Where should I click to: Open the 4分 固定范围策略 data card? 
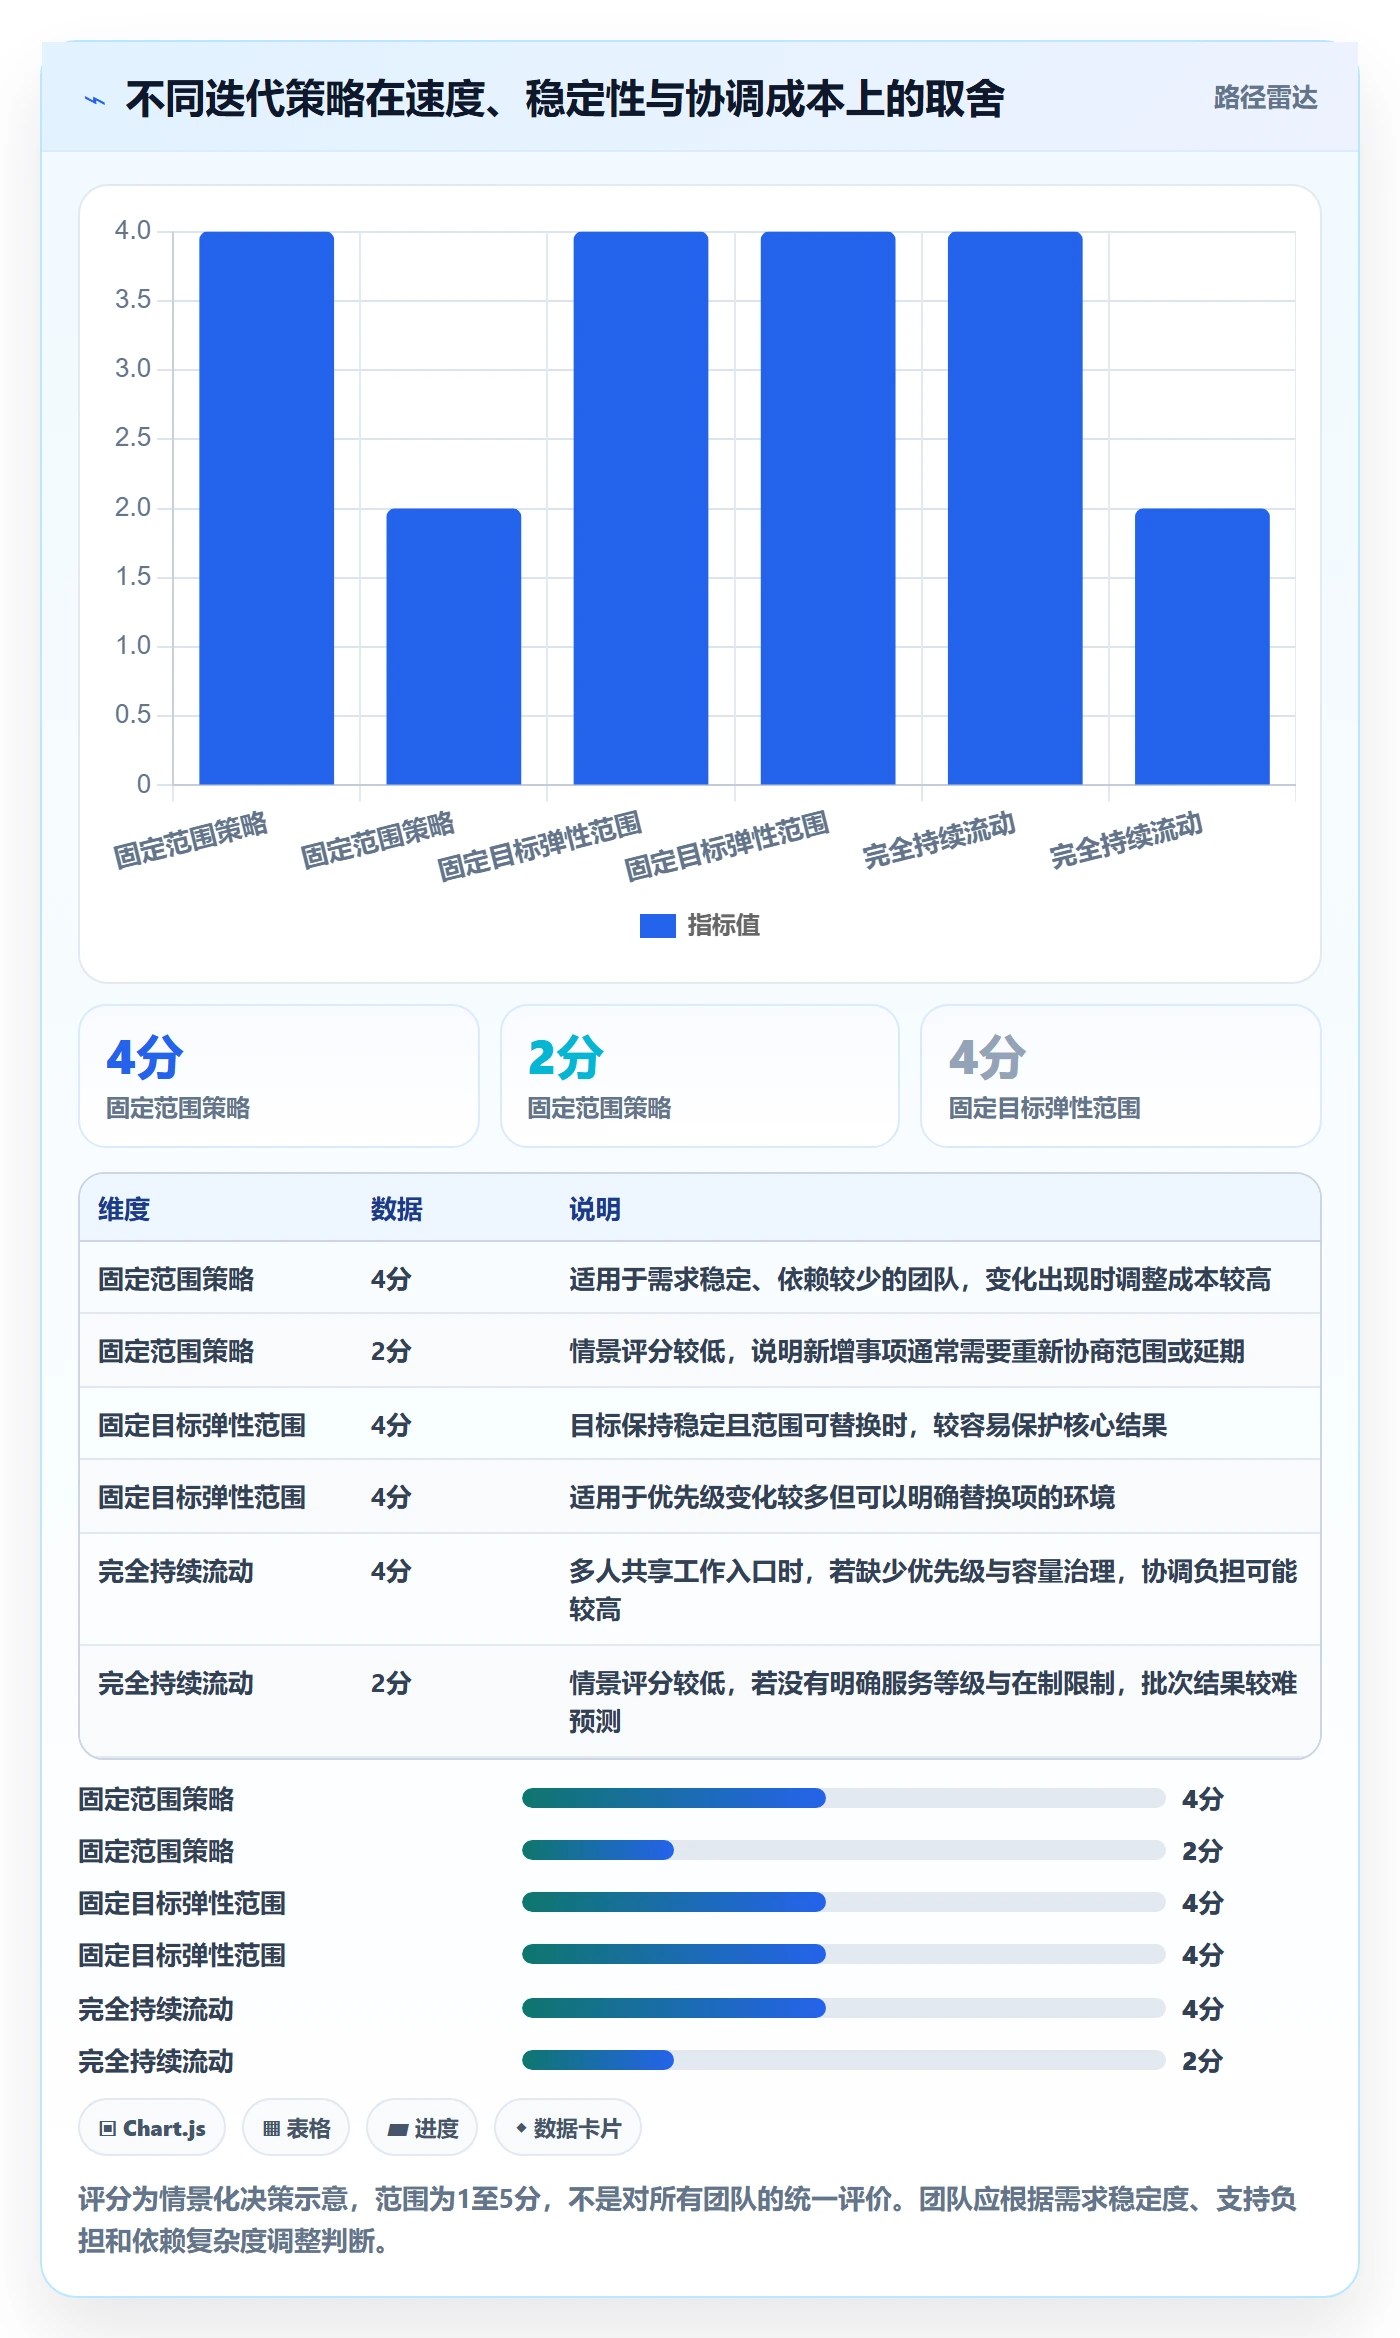279,1076
